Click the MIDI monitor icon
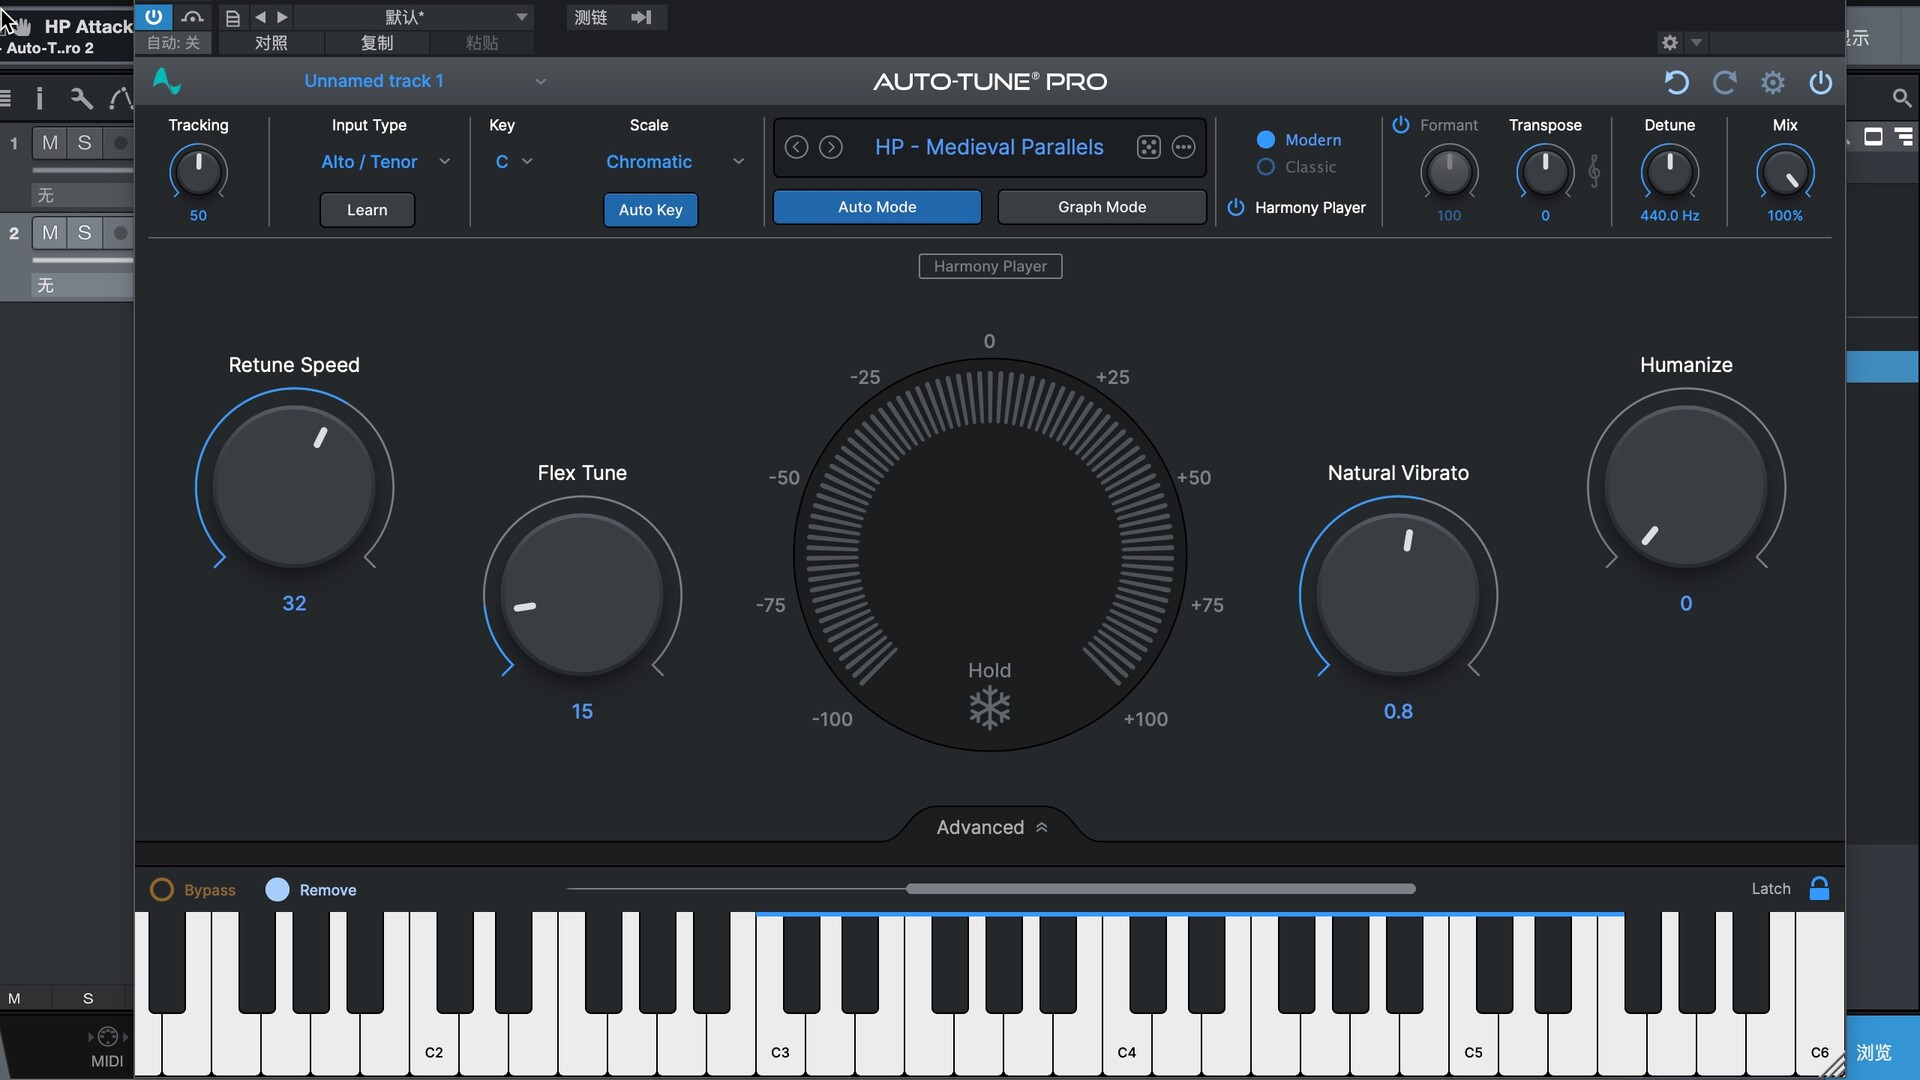The image size is (1920, 1080). (x=108, y=1037)
